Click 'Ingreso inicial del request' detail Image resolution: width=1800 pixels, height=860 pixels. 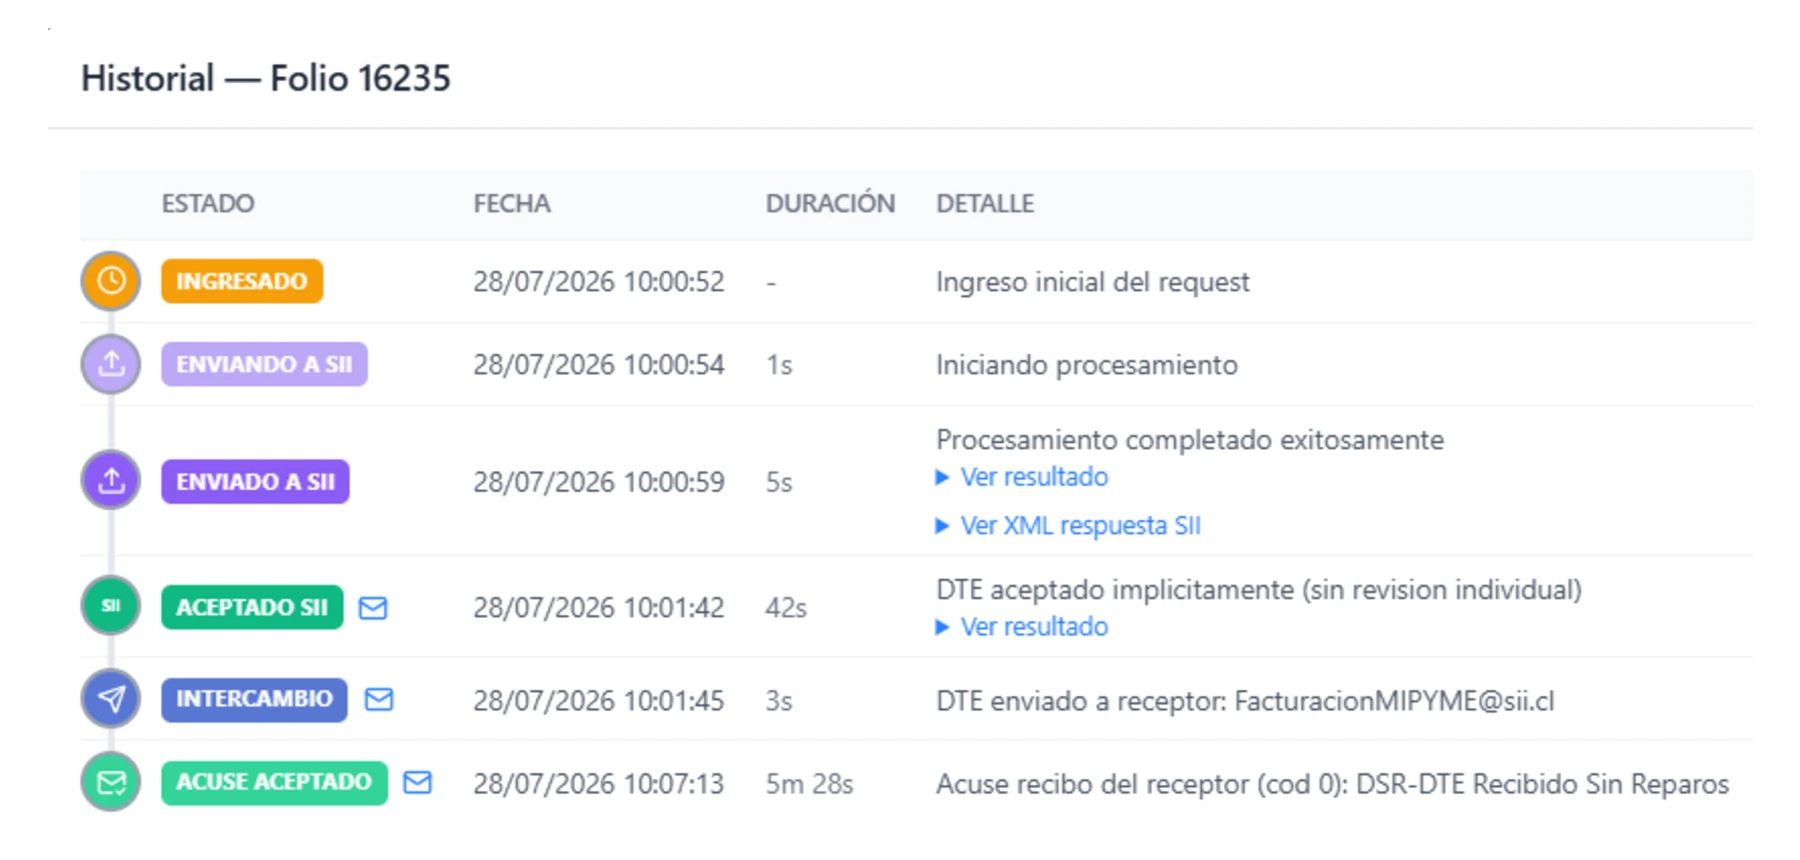pyautogui.click(x=1093, y=282)
